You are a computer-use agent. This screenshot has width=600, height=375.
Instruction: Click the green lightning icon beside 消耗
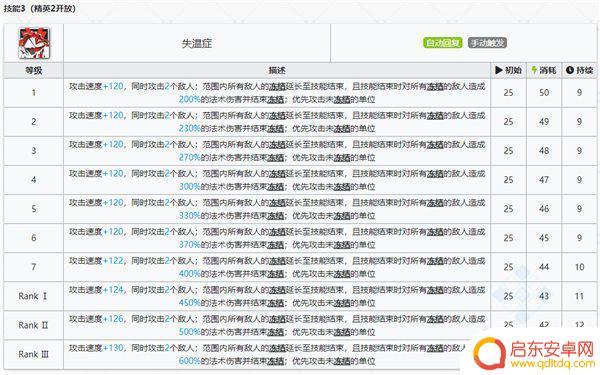click(x=534, y=70)
